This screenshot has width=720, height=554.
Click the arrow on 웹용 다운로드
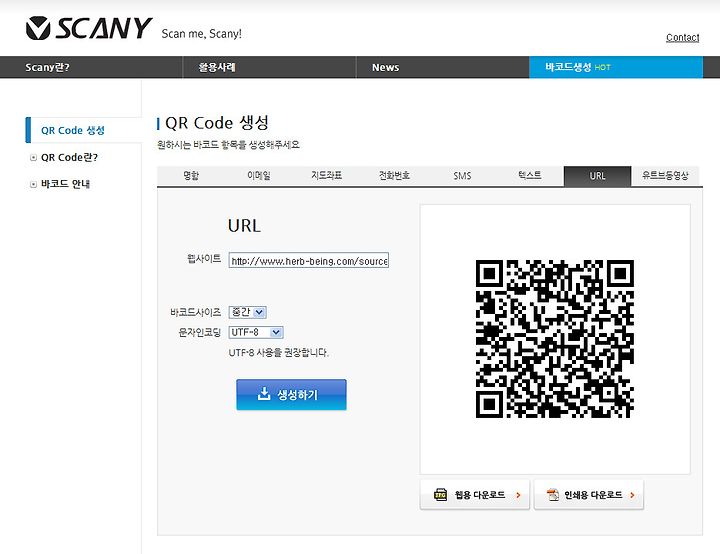518,495
